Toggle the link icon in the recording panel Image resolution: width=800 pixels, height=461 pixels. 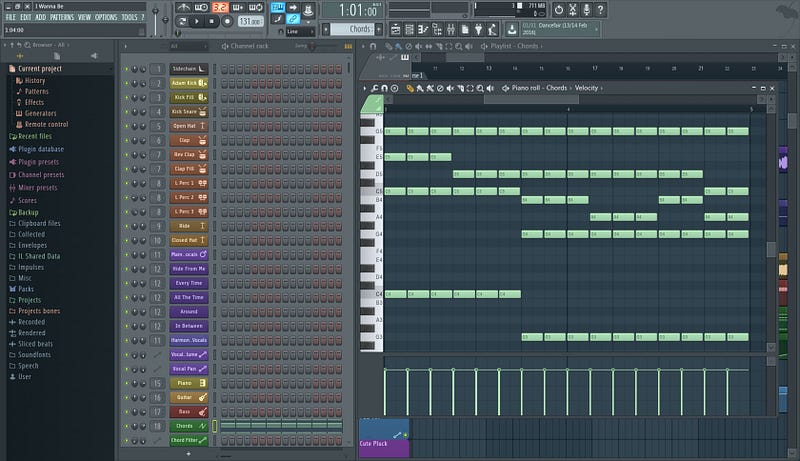point(293,19)
